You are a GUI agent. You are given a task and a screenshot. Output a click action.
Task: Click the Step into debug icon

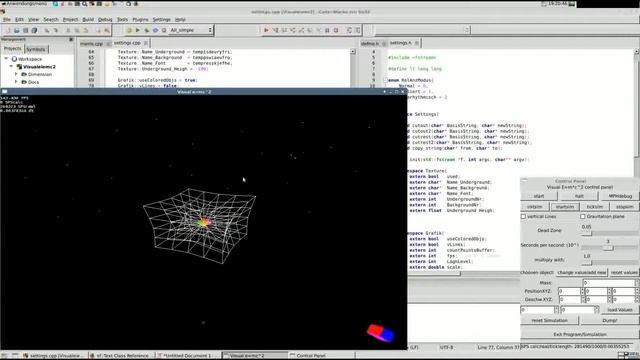coord(293,30)
